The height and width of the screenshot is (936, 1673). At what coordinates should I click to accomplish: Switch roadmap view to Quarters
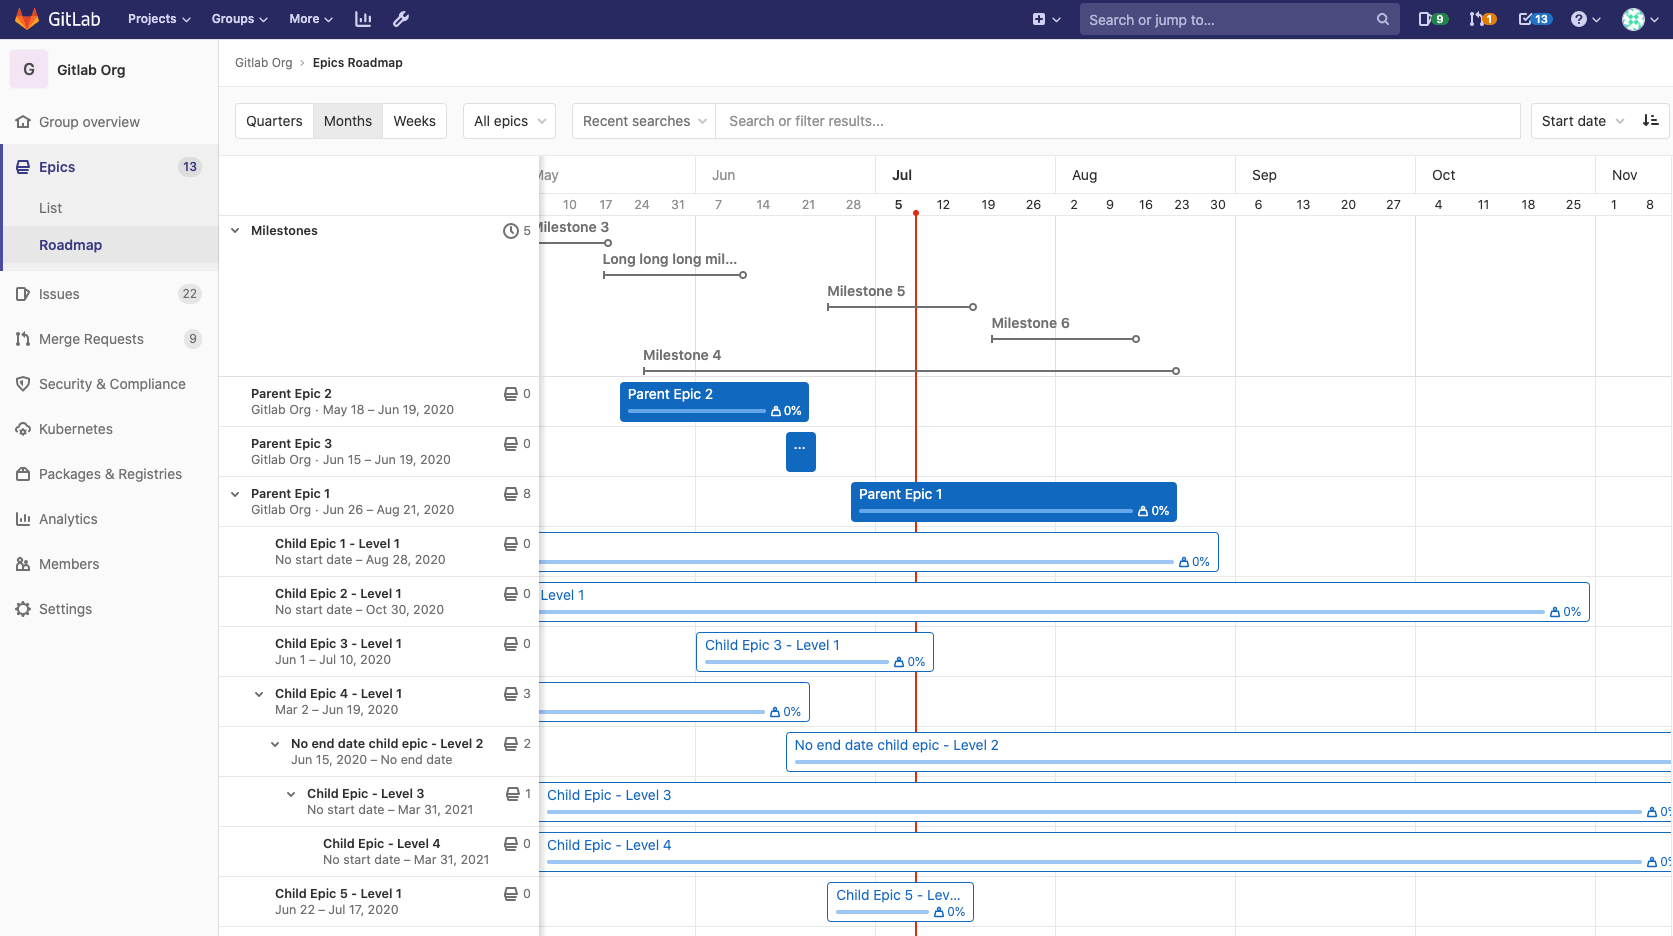[274, 120]
